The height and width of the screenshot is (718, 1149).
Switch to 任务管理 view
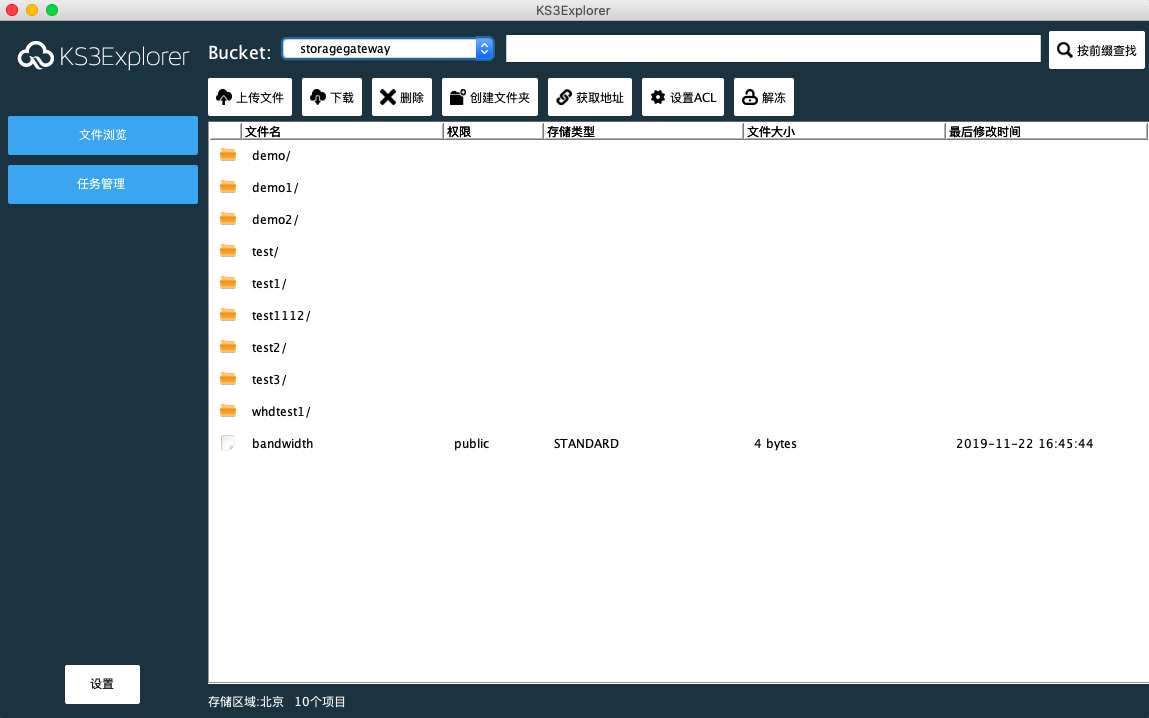coord(103,184)
